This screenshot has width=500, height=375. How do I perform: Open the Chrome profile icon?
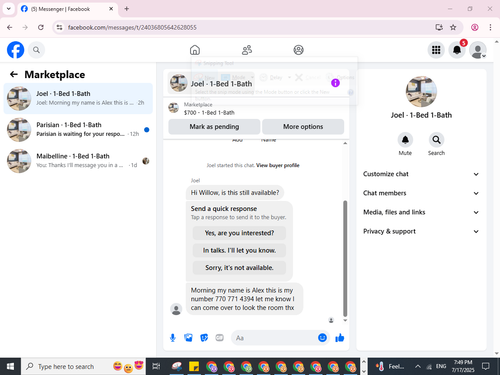point(475,27)
